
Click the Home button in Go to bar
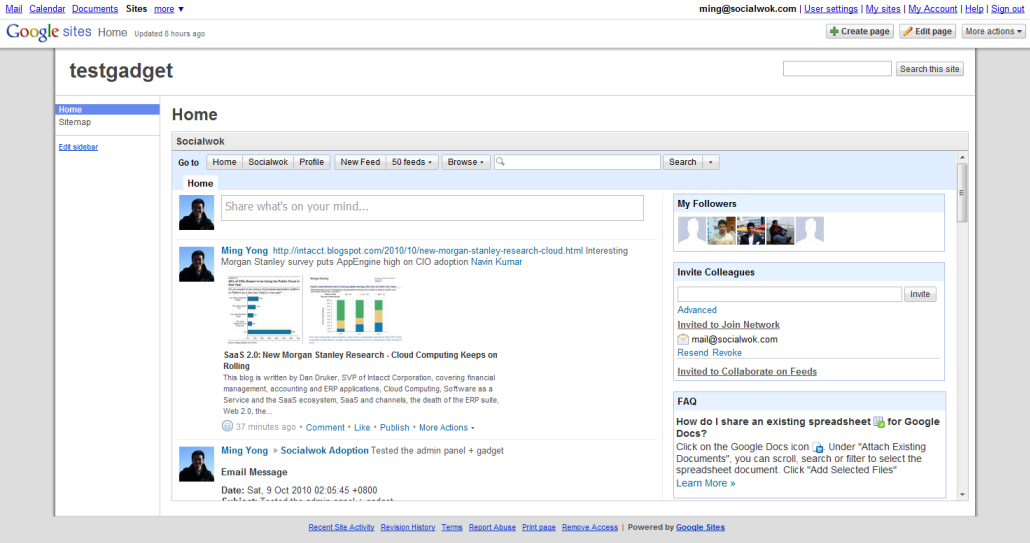(x=224, y=162)
